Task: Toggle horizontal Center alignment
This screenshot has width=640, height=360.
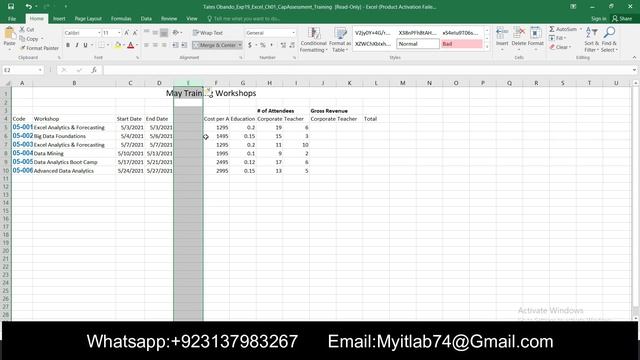Action: [x=155, y=45]
